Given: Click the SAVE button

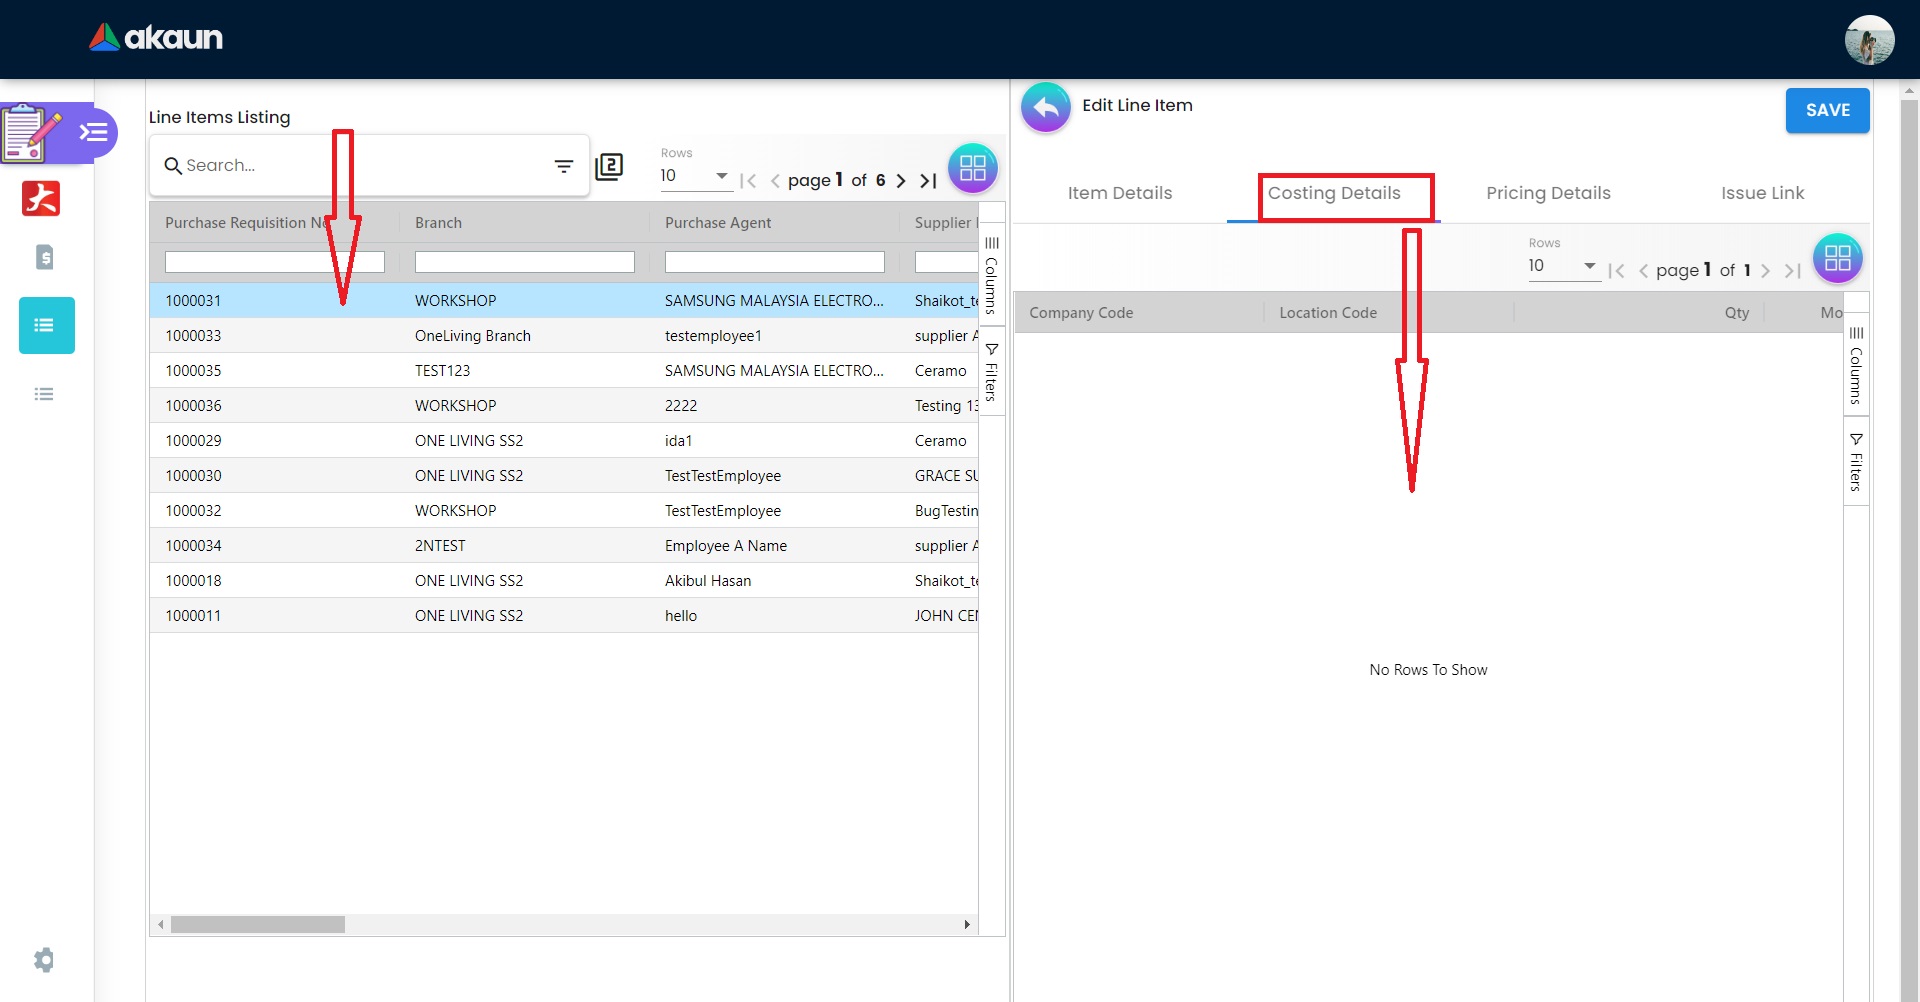Looking at the screenshot, I should point(1827,110).
